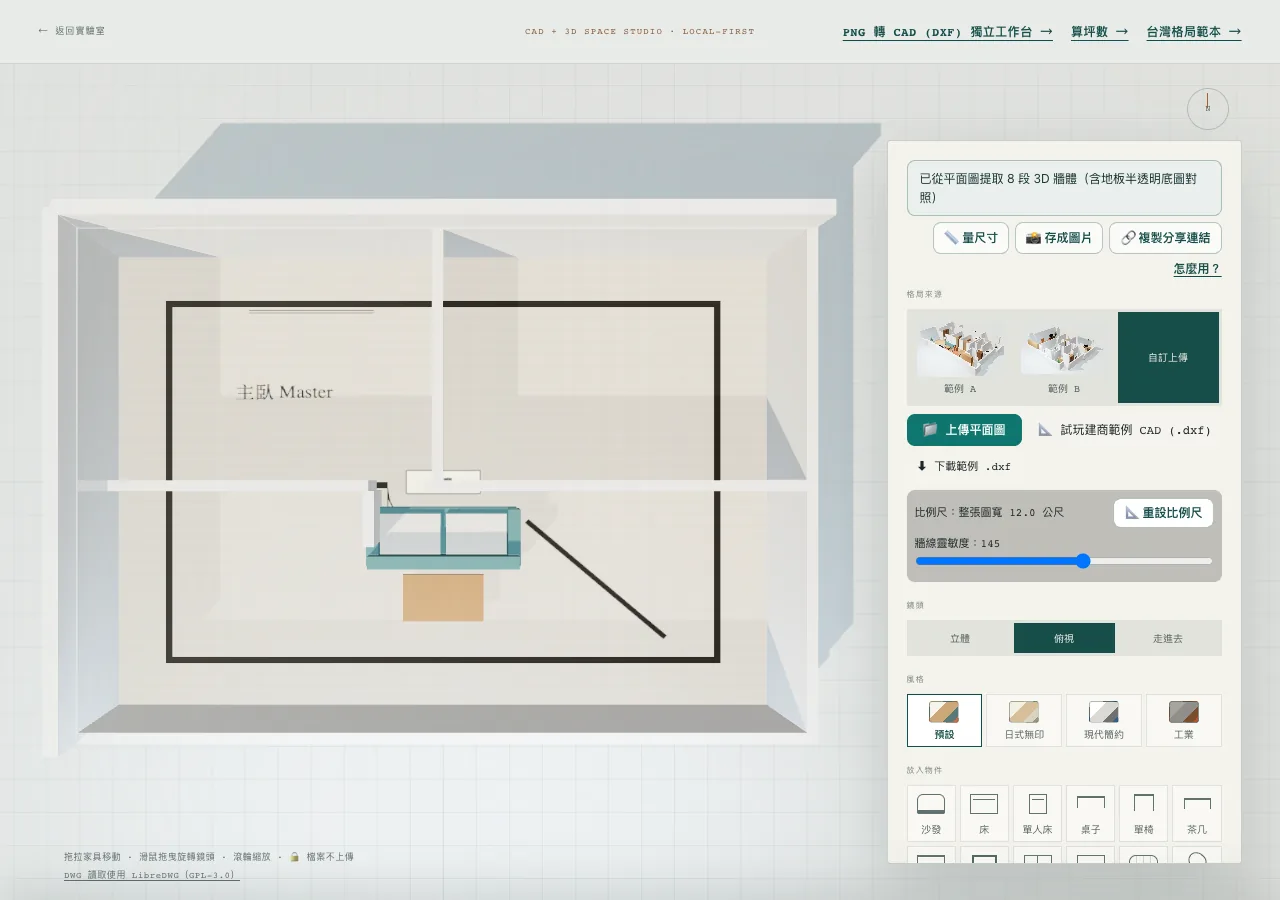Click 下載範例 .dxf to download sample
Screen dimensions: 1280x900
[964, 466]
